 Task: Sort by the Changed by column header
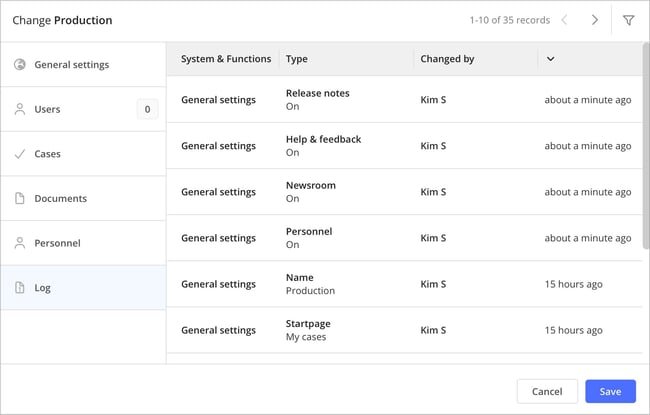pos(447,59)
